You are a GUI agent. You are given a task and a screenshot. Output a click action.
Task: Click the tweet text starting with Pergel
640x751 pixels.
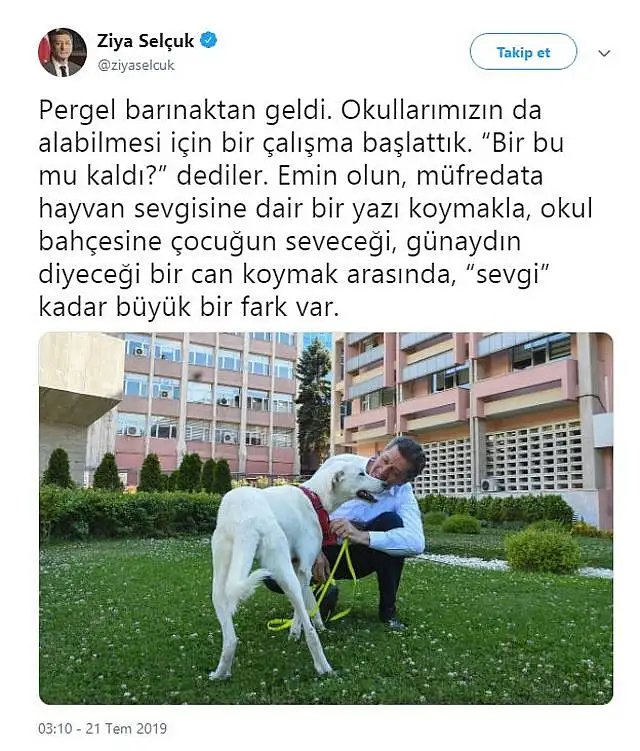(x=315, y=209)
